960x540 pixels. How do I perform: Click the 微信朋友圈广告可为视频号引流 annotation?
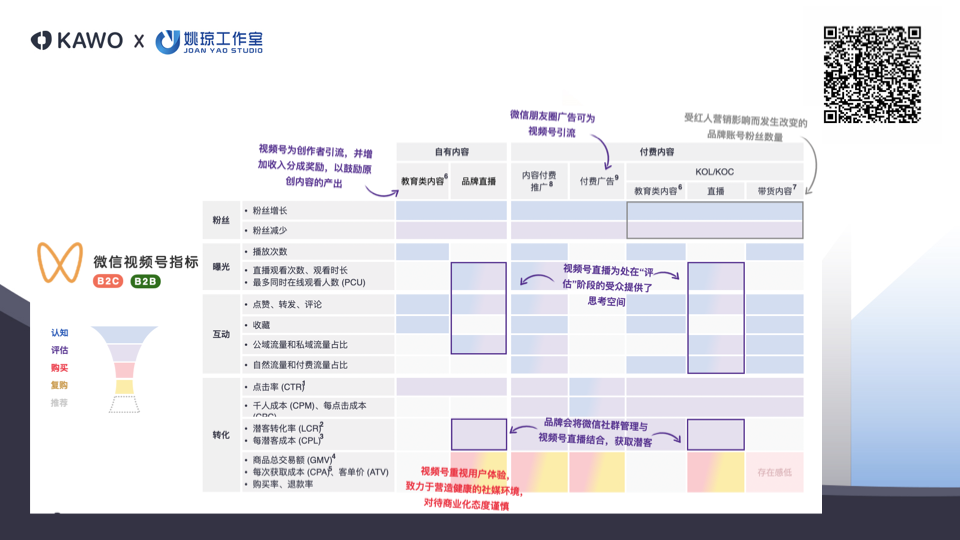point(552,124)
